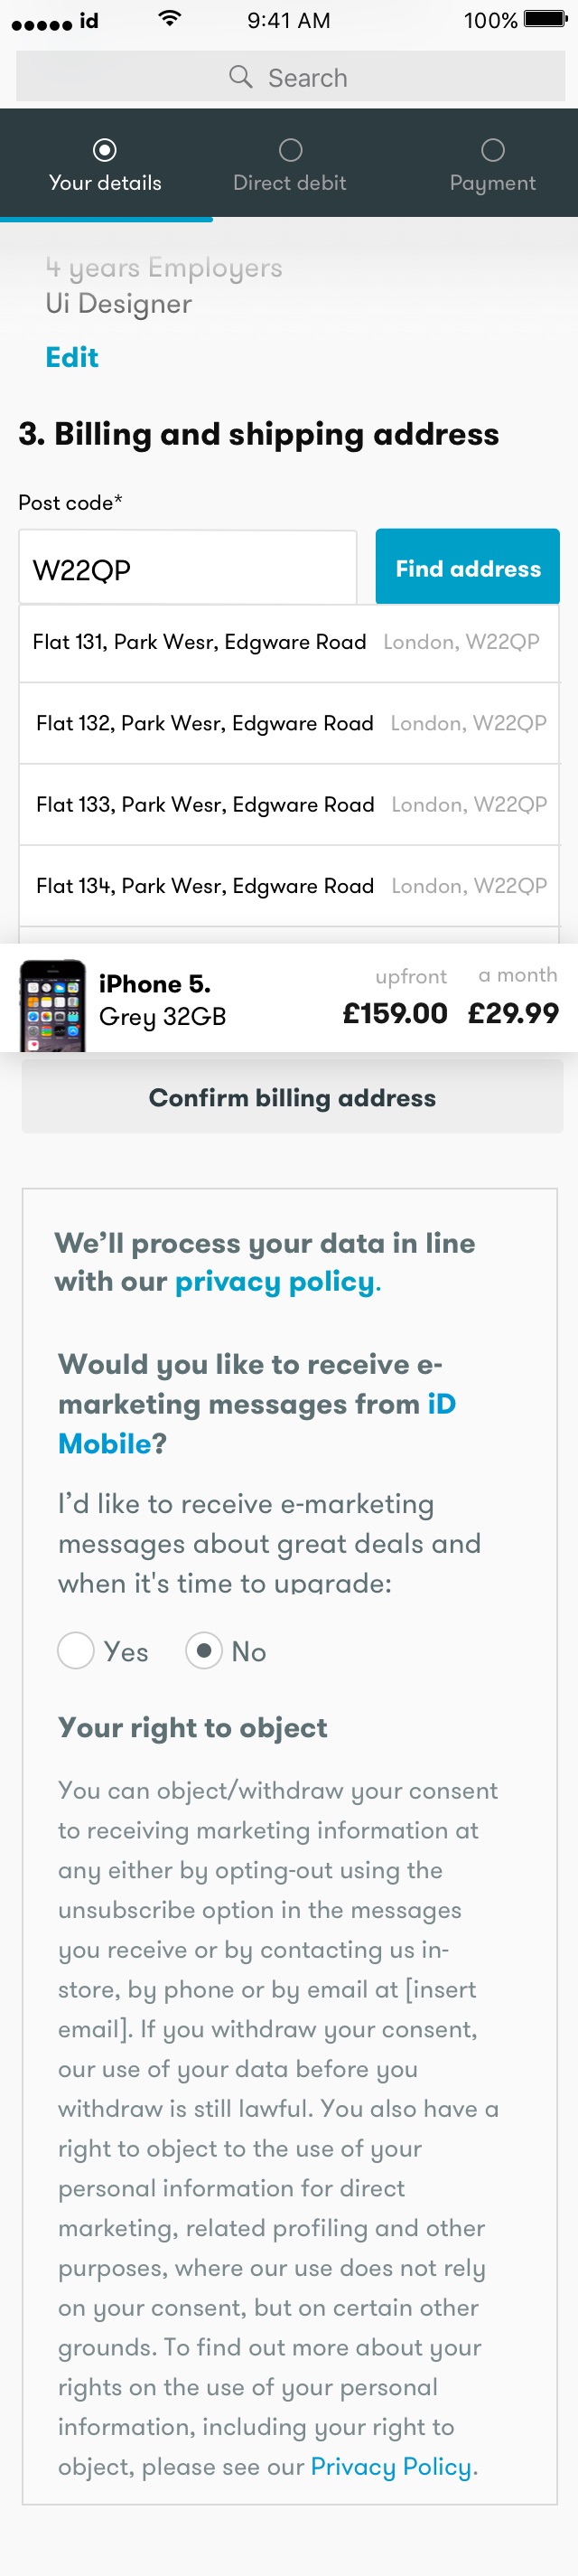The image size is (578, 2576).
Task: Switch to the Direct debit tab
Action: pyautogui.click(x=290, y=164)
